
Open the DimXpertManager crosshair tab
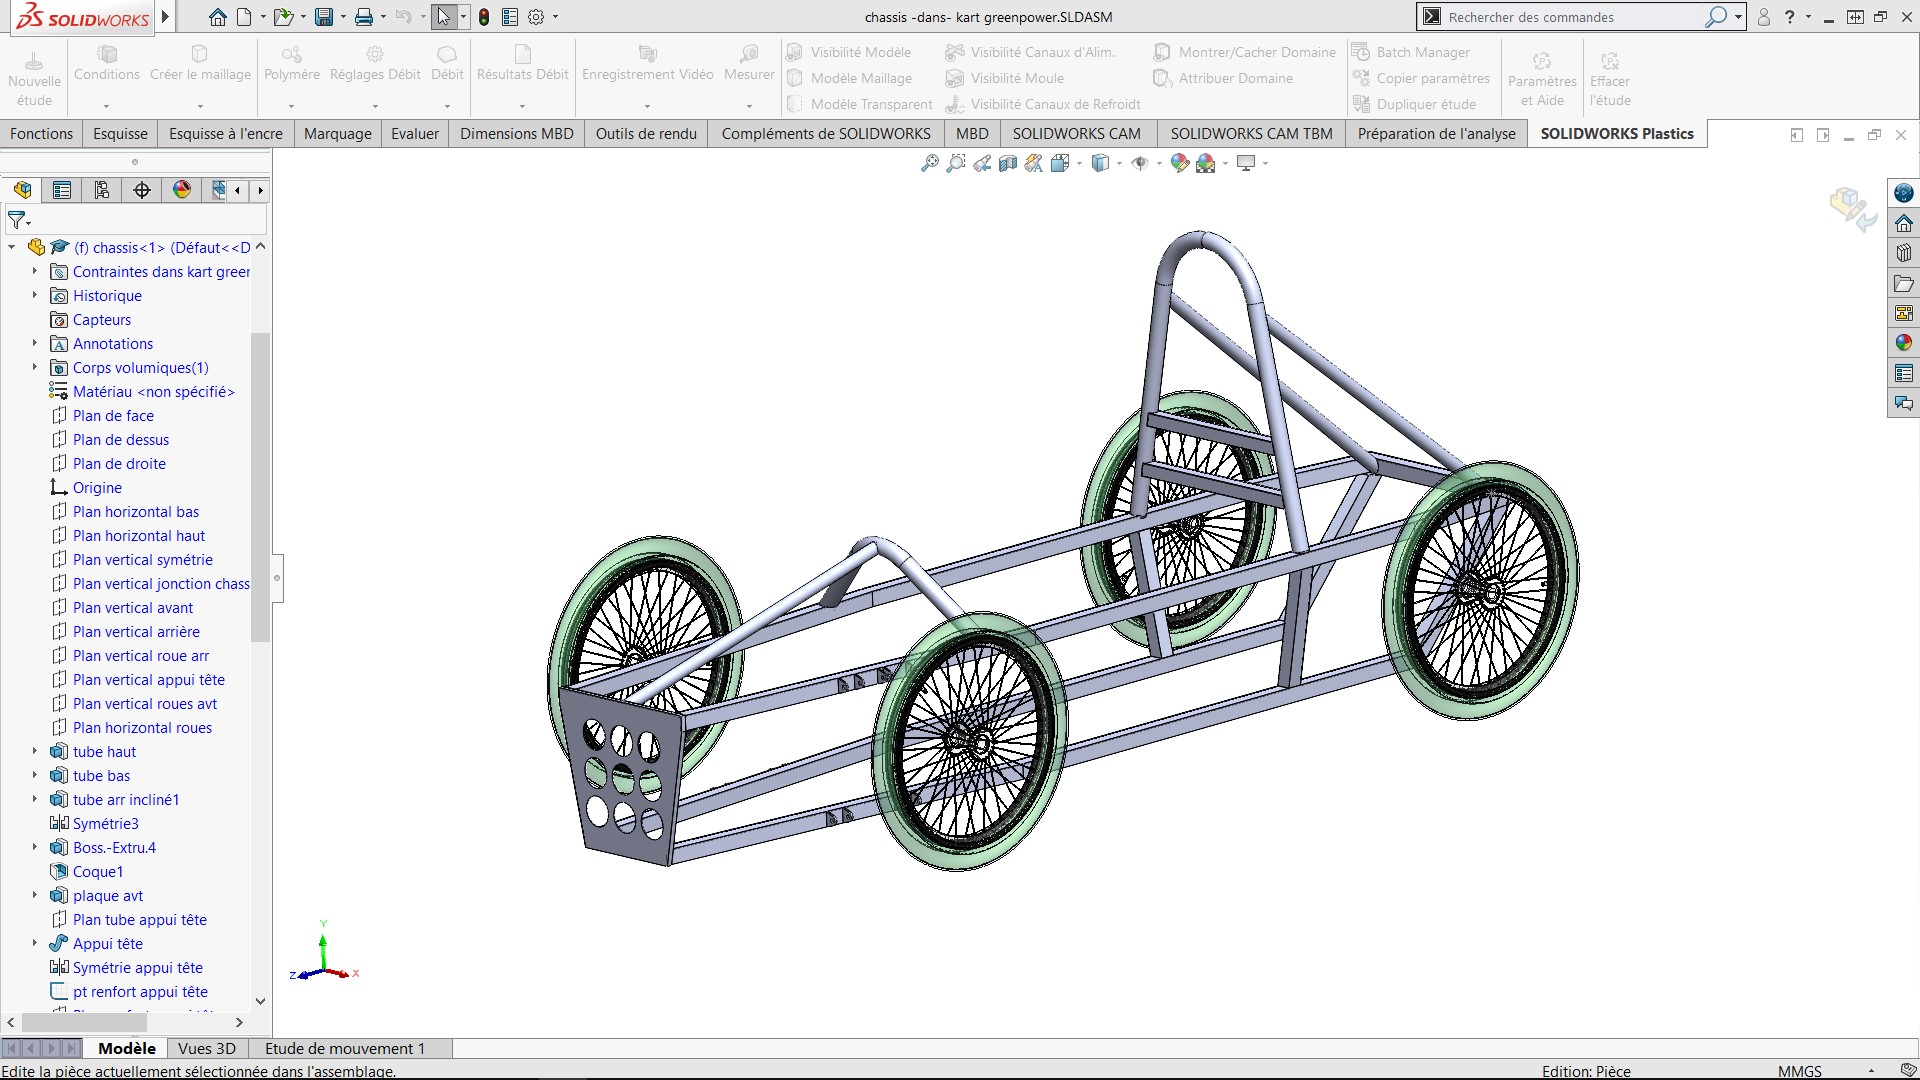142,190
